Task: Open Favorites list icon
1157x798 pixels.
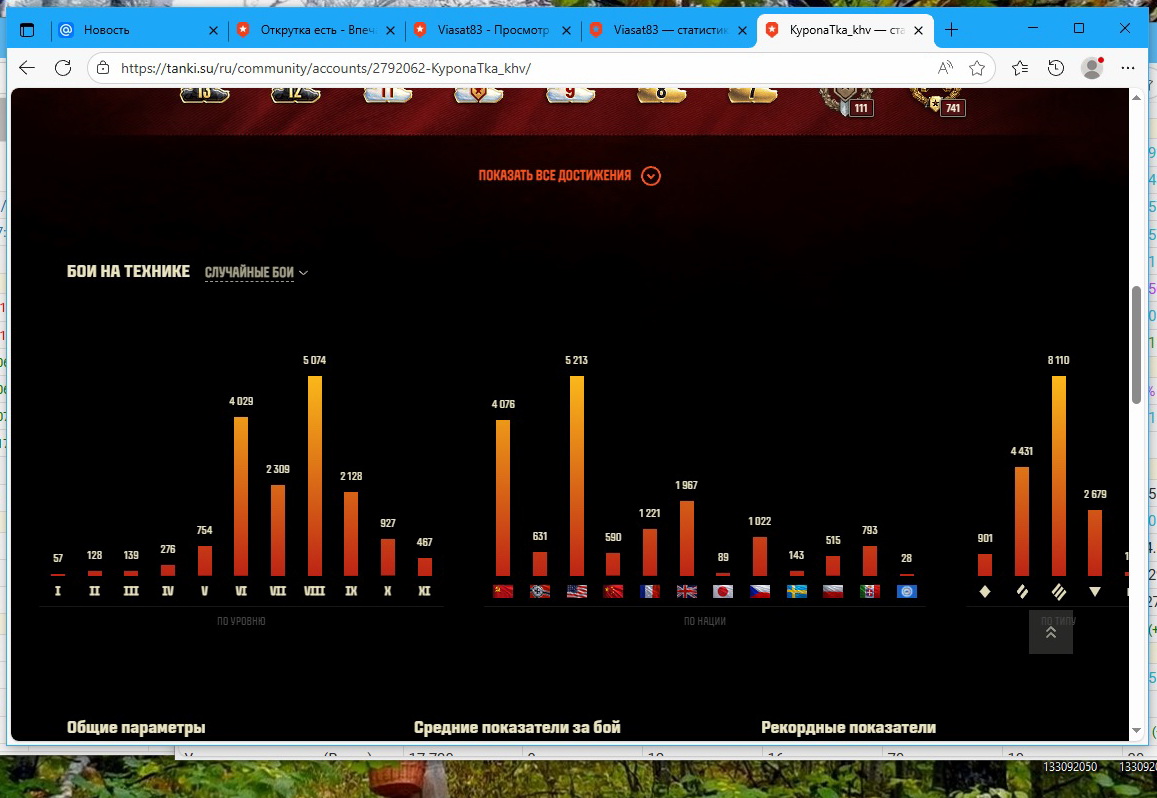Action: 1020,68
